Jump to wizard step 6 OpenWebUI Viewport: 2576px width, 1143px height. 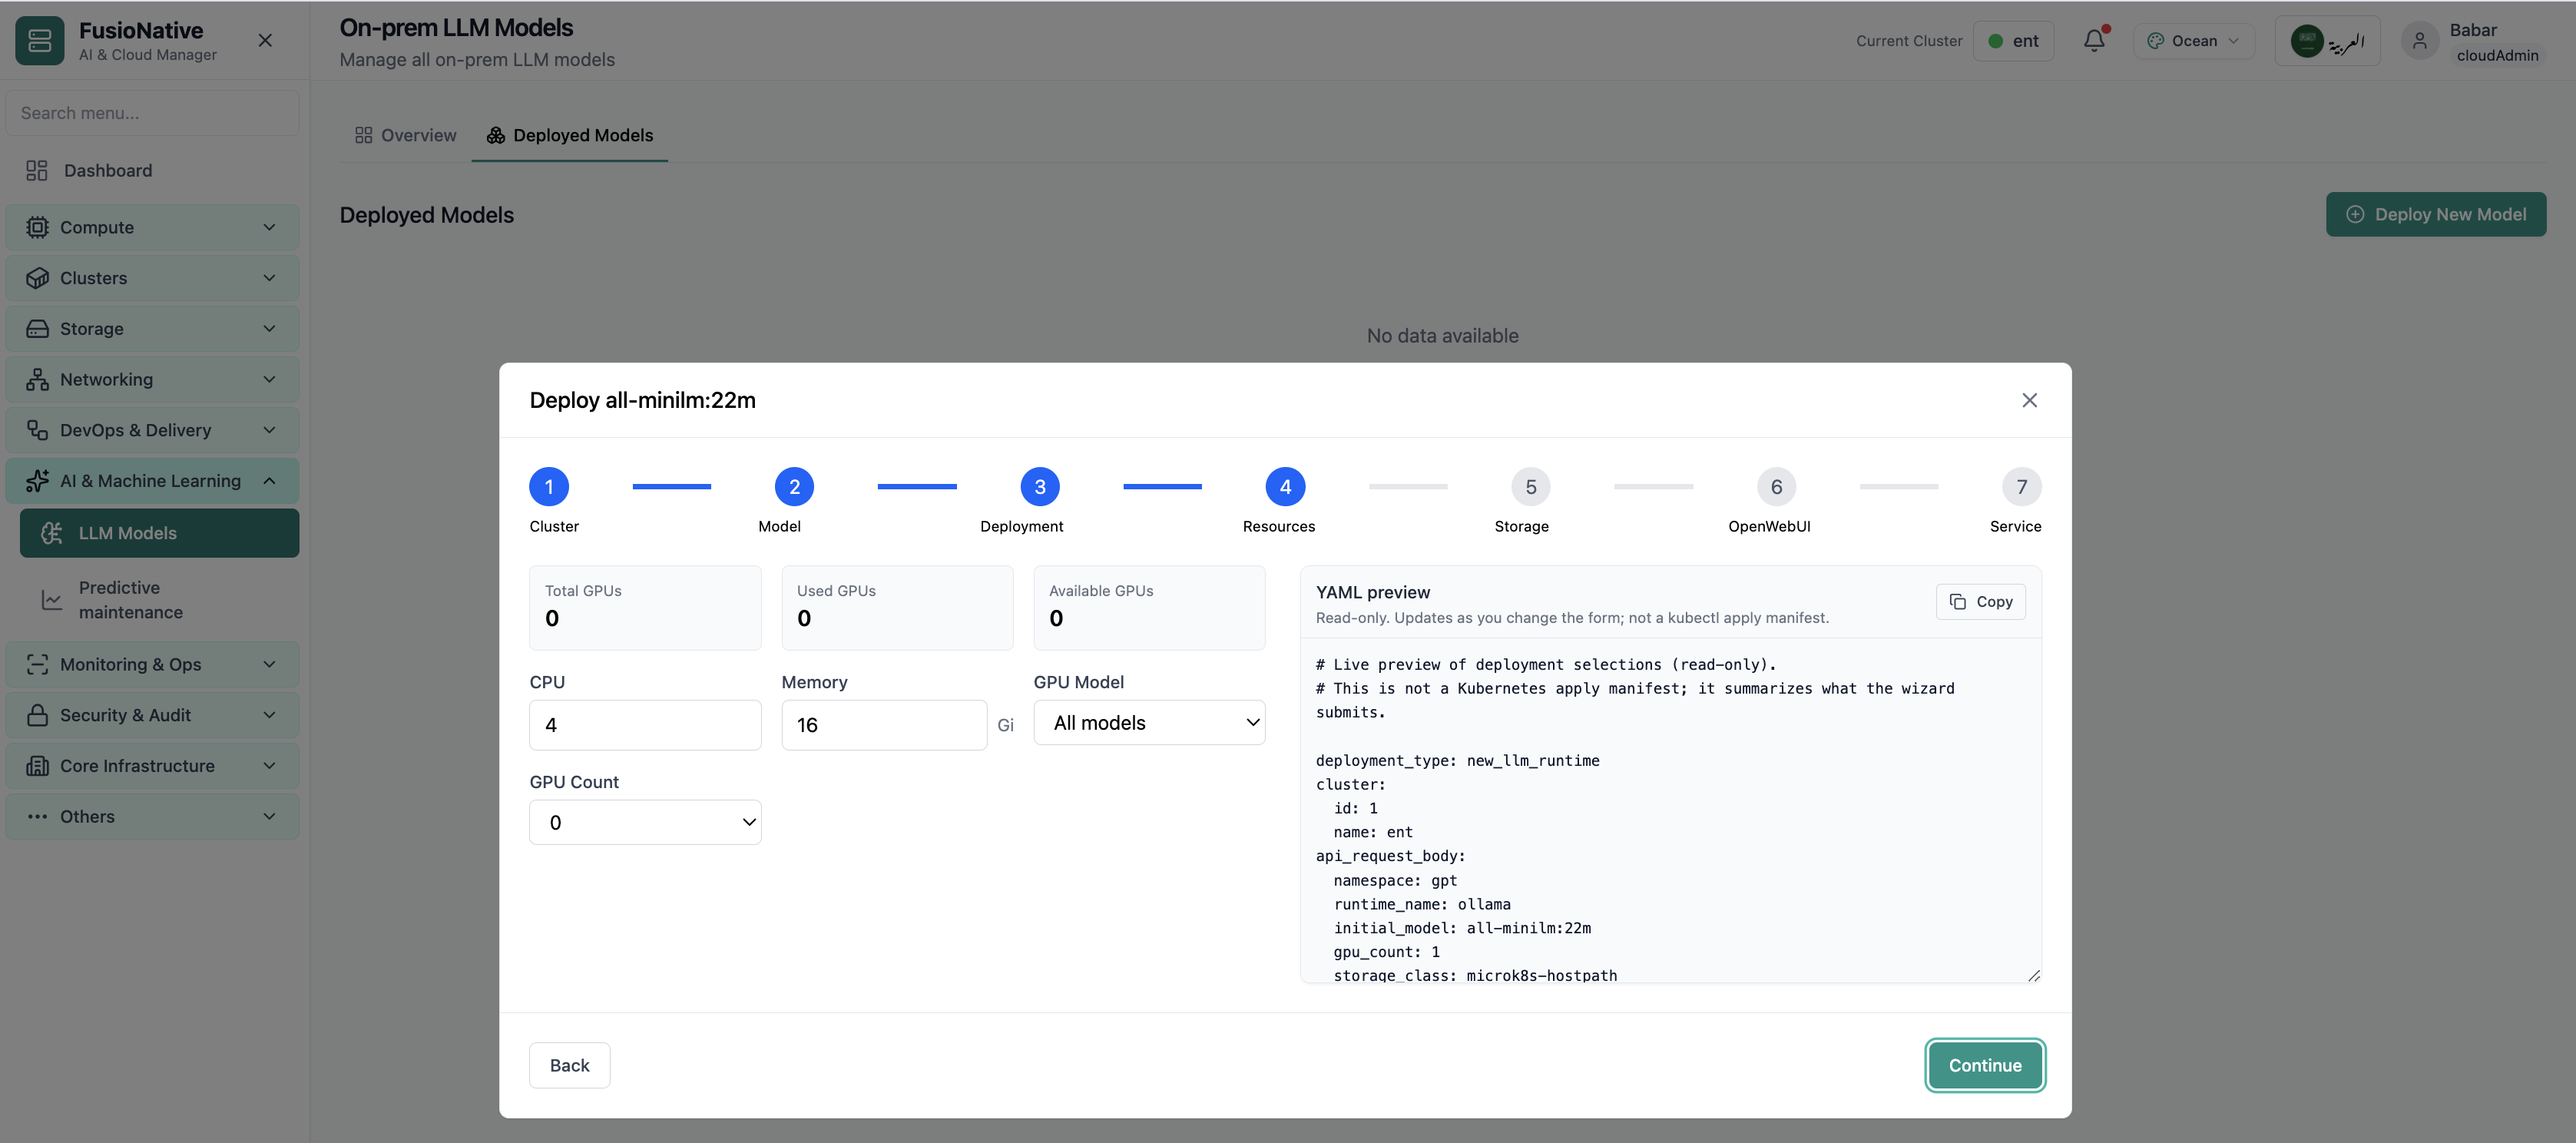pos(1776,487)
